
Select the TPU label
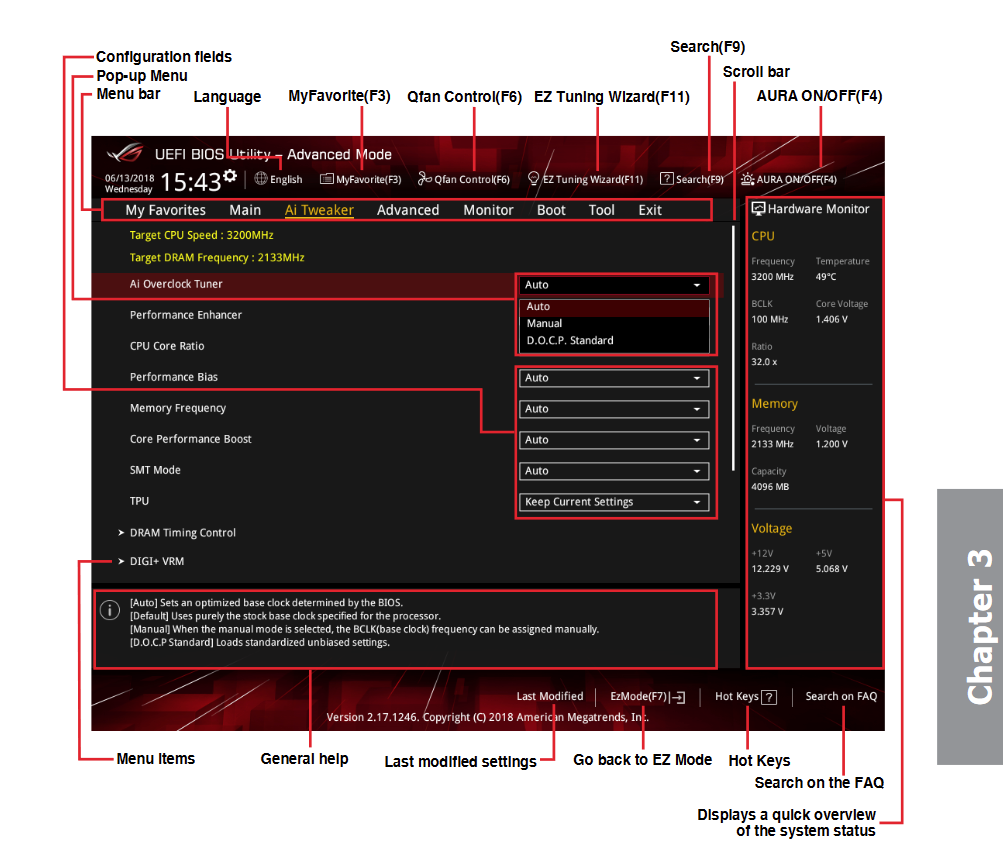[x=139, y=501]
